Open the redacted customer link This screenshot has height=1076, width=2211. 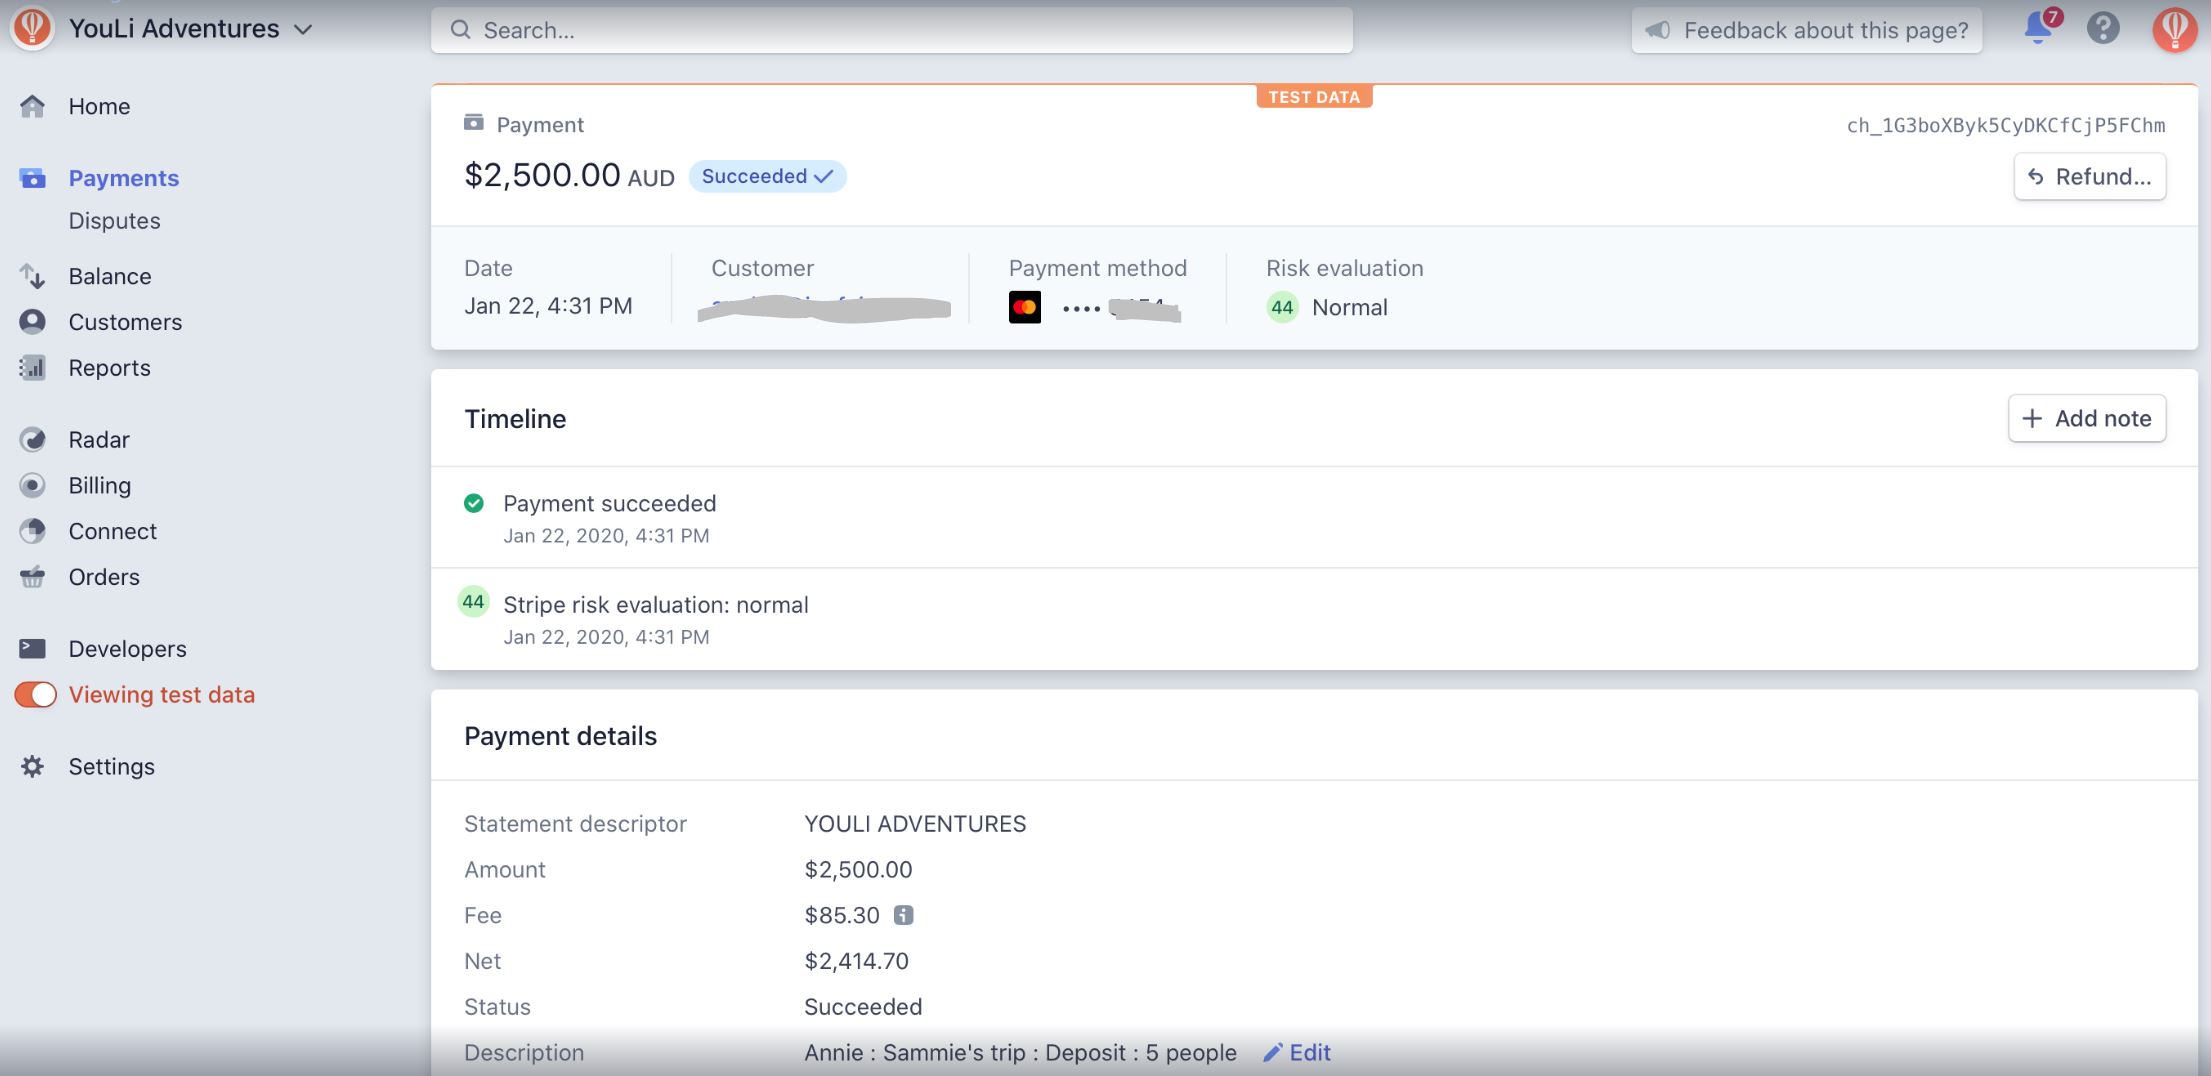coord(825,308)
